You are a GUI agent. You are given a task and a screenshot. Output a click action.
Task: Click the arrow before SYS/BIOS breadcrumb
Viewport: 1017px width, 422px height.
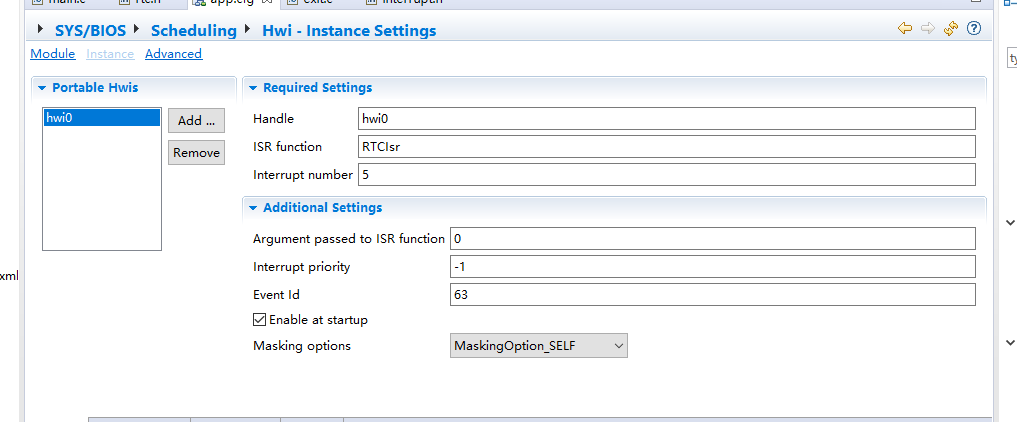point(40,30)
